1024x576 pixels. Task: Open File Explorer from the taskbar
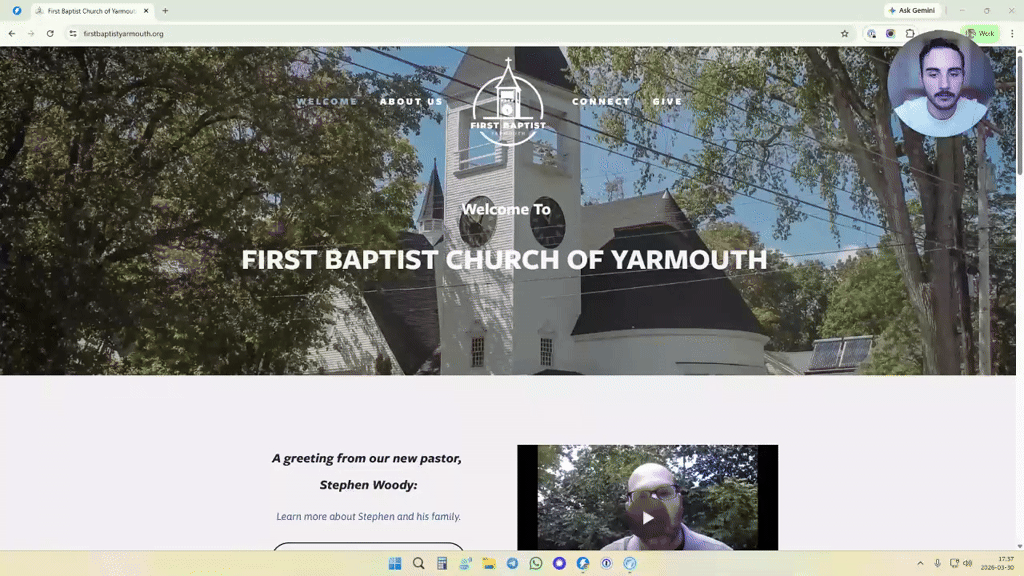(x=489, y=563)
